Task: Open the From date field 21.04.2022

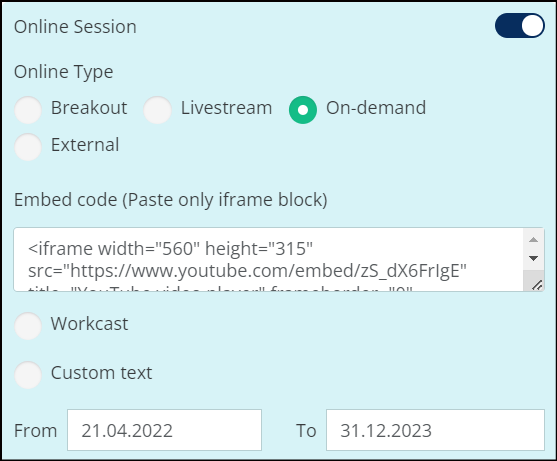Action: (x=164, y=430)
